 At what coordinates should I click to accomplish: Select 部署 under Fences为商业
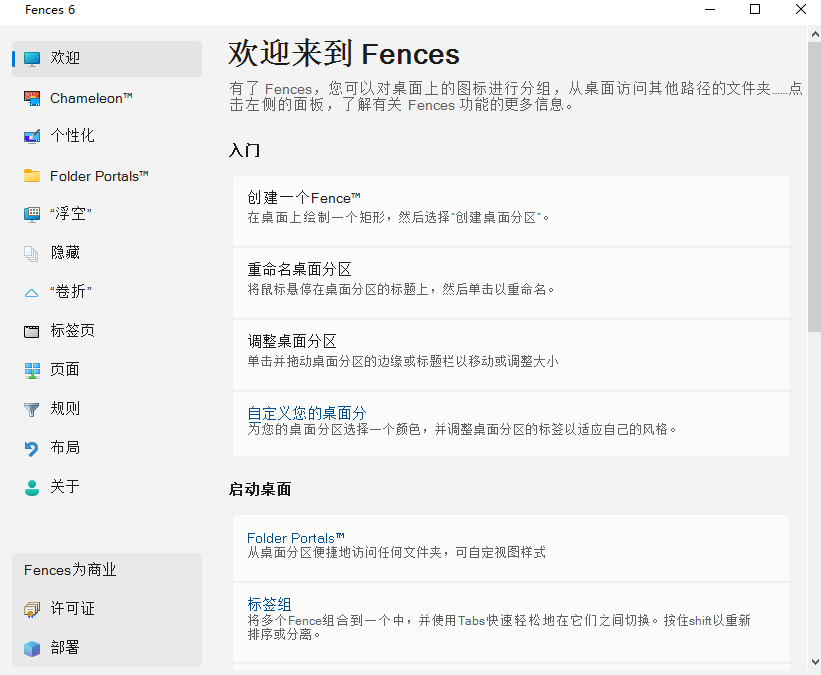107,648
